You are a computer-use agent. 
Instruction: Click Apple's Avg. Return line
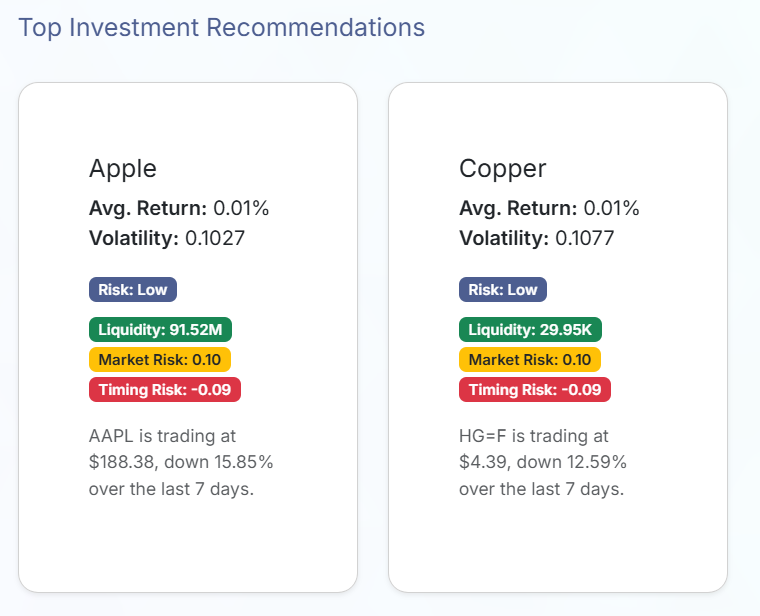coord(179,208)
